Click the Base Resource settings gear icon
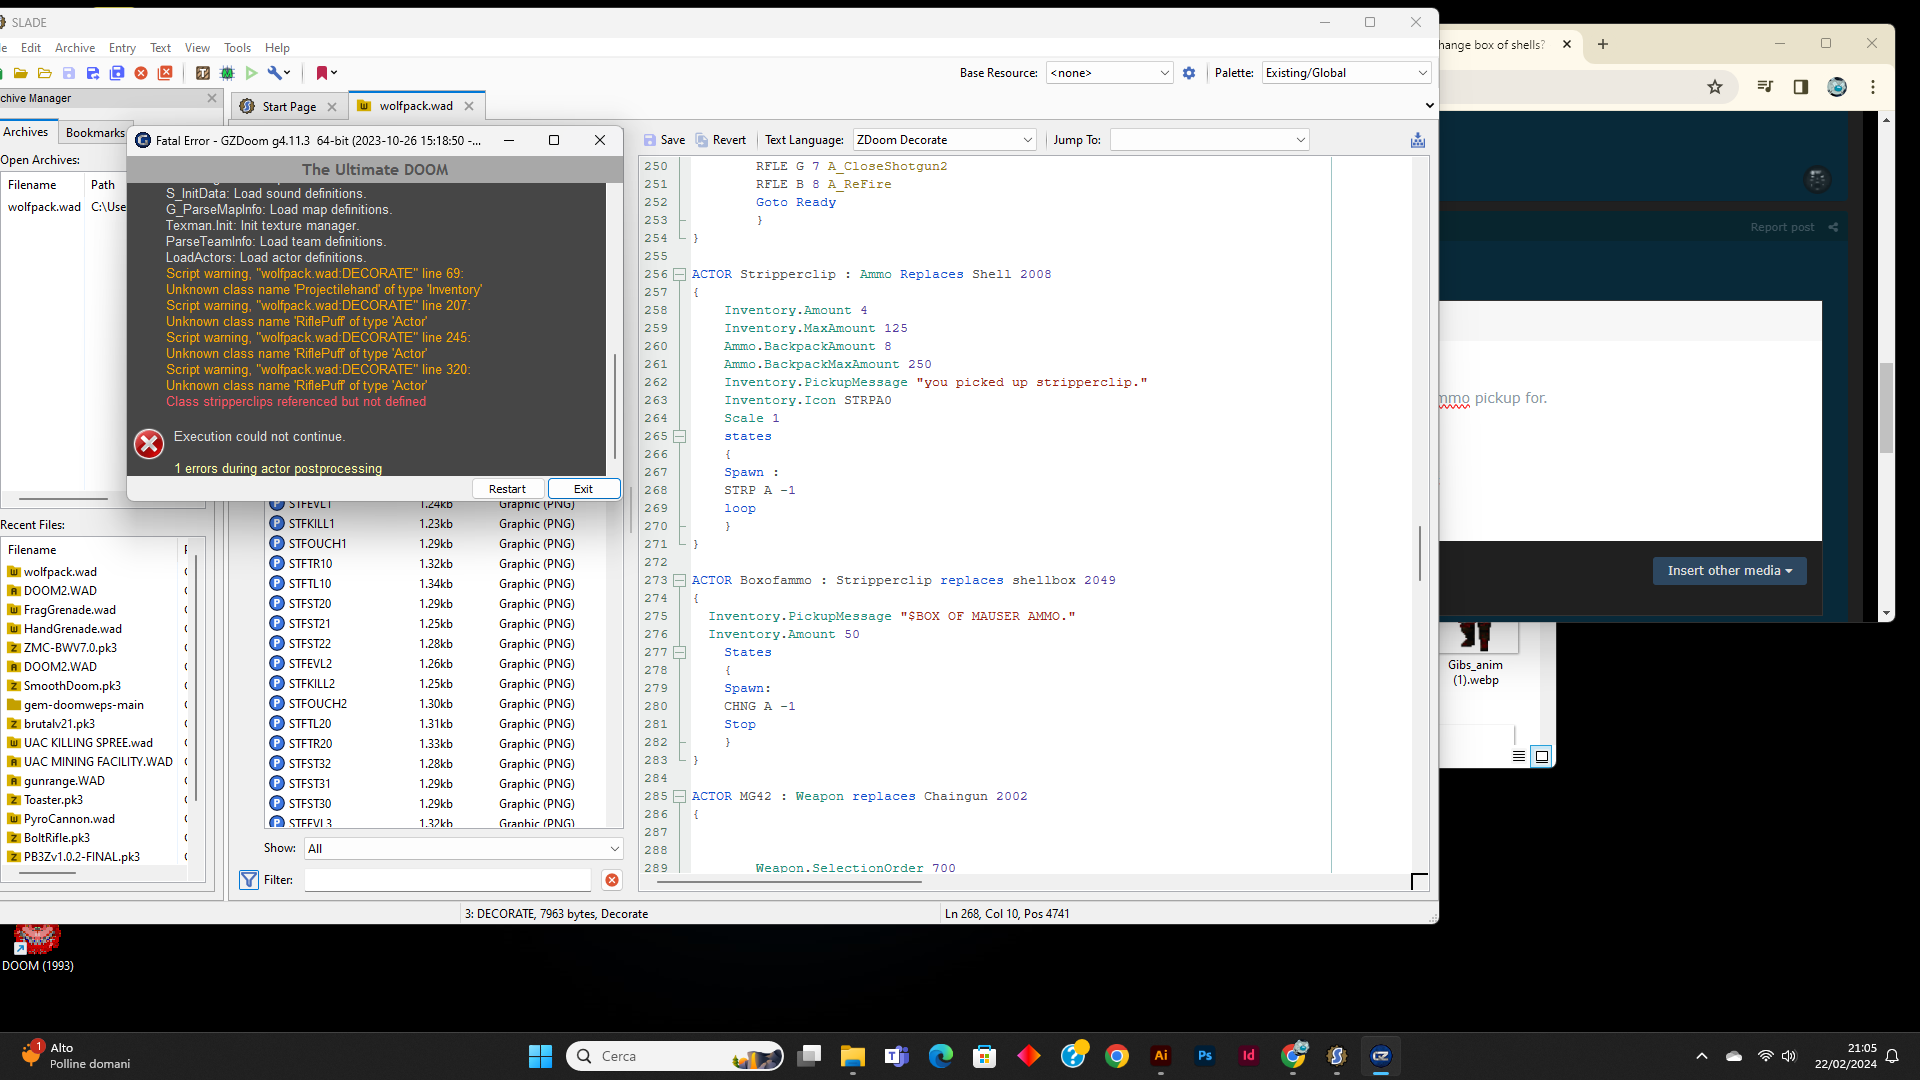 pos(1189,73)
